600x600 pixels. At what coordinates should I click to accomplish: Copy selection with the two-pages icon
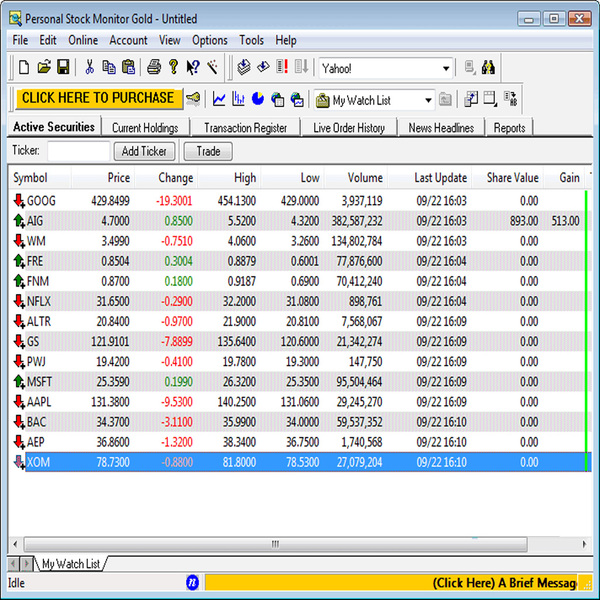pos(109,67)
